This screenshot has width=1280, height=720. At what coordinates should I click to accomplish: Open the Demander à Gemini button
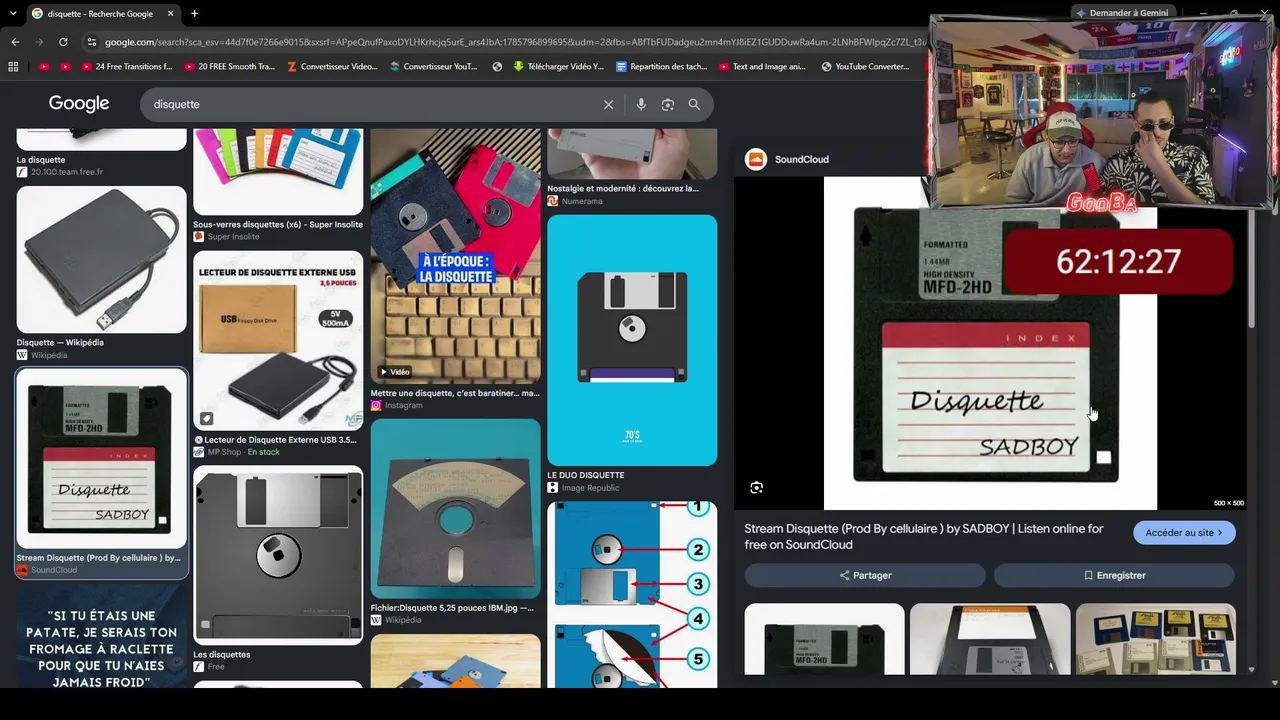[1122, 13]
